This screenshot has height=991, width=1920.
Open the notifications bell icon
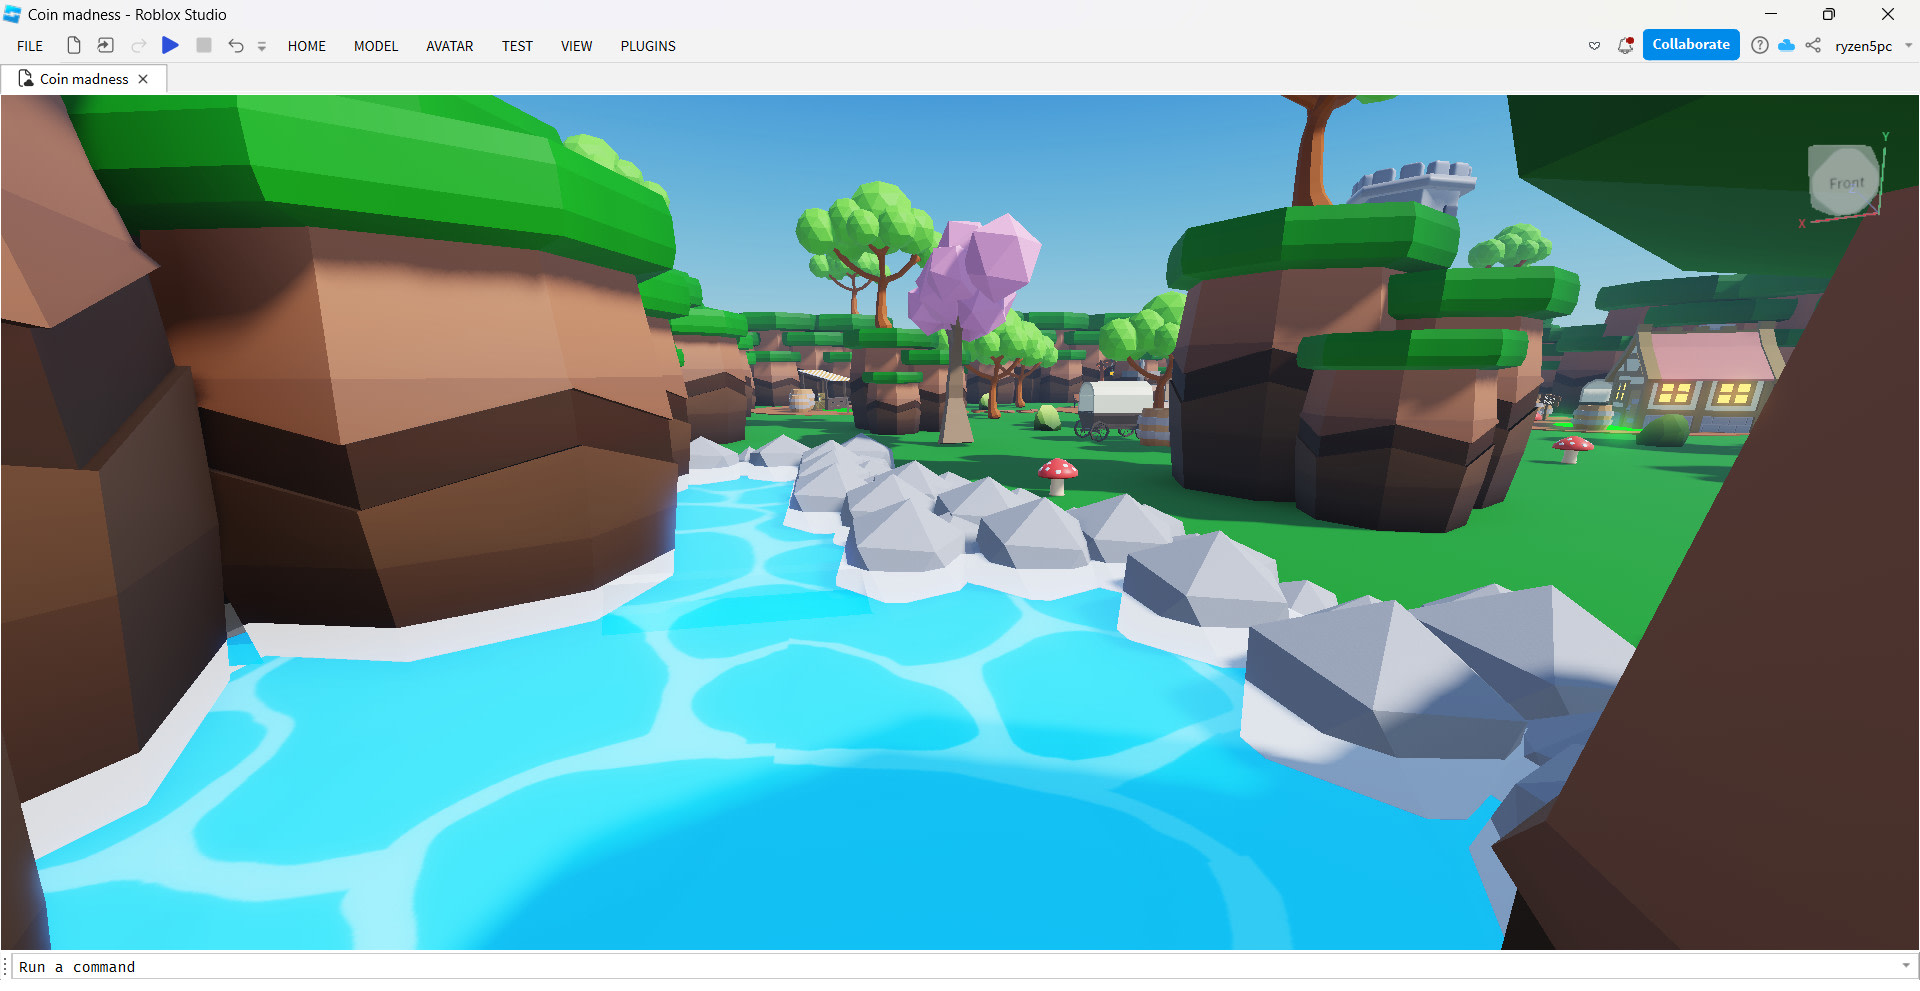click(x=1626, y=45)
